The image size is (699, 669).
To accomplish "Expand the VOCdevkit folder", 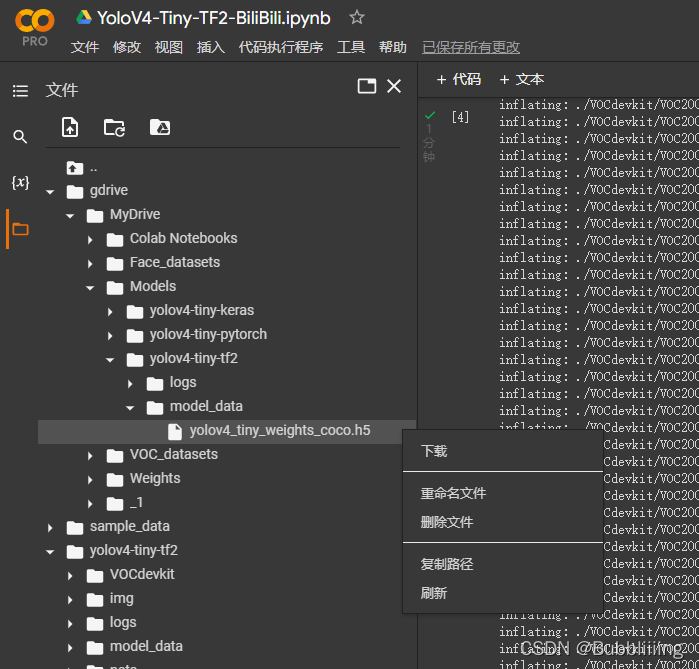I will coord(70,576).
